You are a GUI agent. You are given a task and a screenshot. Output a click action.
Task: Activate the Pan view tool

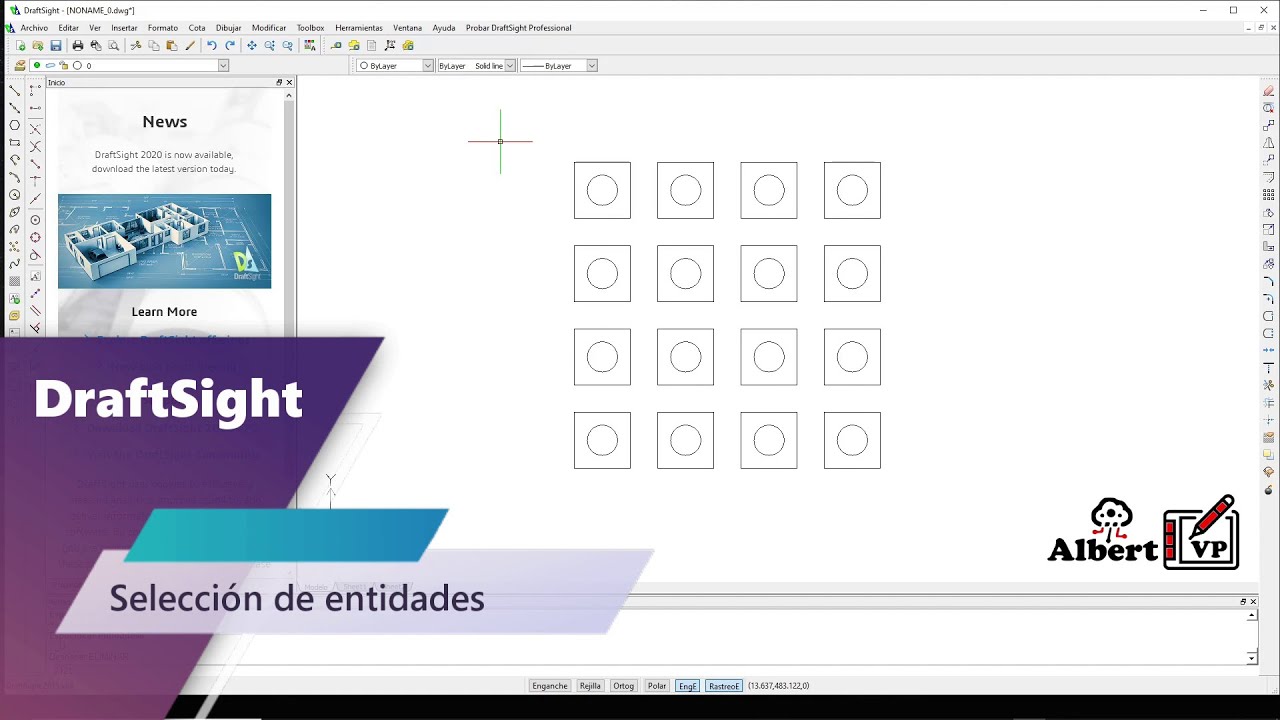coord(251,45)
